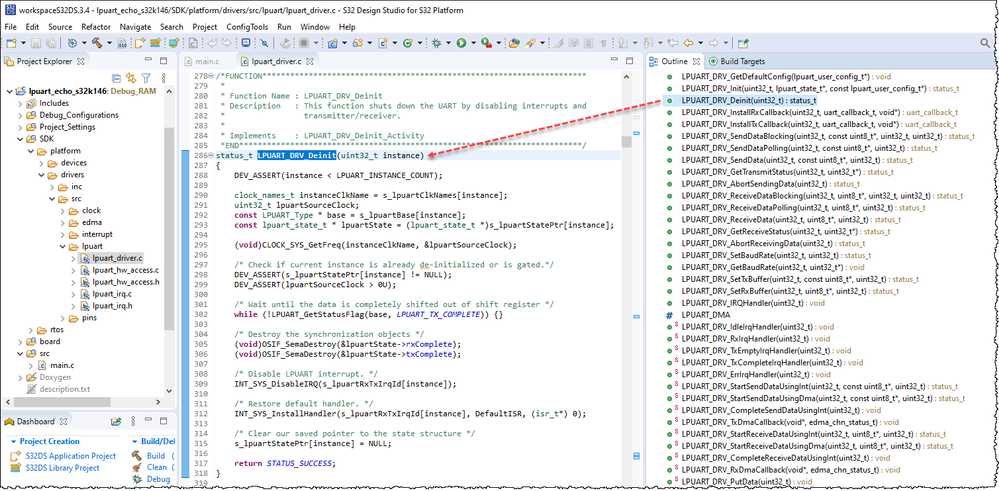Image resolution: width=999 pixels, height=491 pixels.
Task: Open the Project Explorer filter icon
Action: pyautogui.click(x=146, y=78)
